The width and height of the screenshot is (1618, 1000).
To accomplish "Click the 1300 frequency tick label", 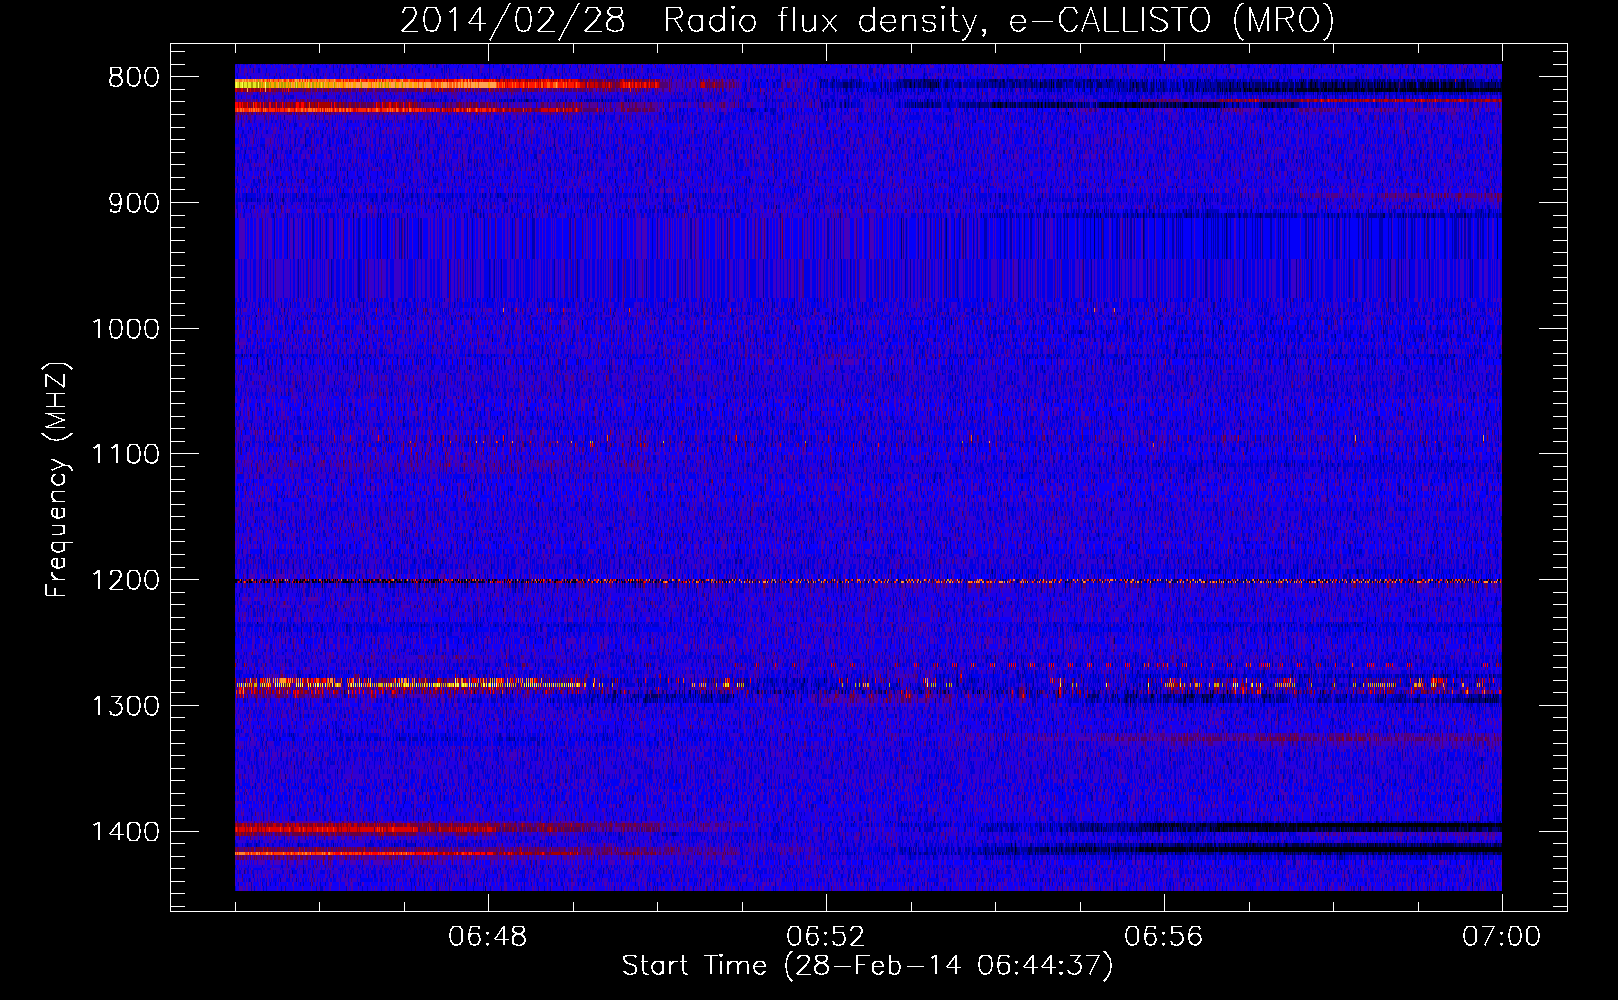I will [x=125, y=706].
